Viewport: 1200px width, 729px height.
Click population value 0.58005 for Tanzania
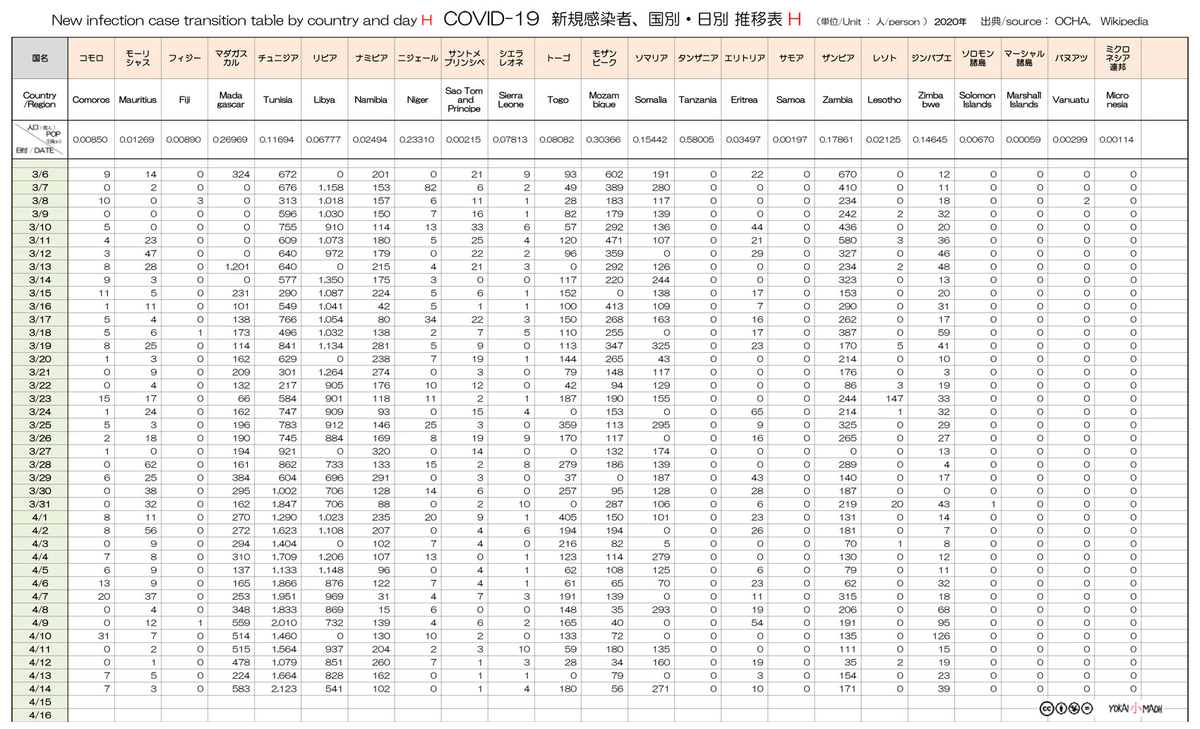(x=697, y=139)
